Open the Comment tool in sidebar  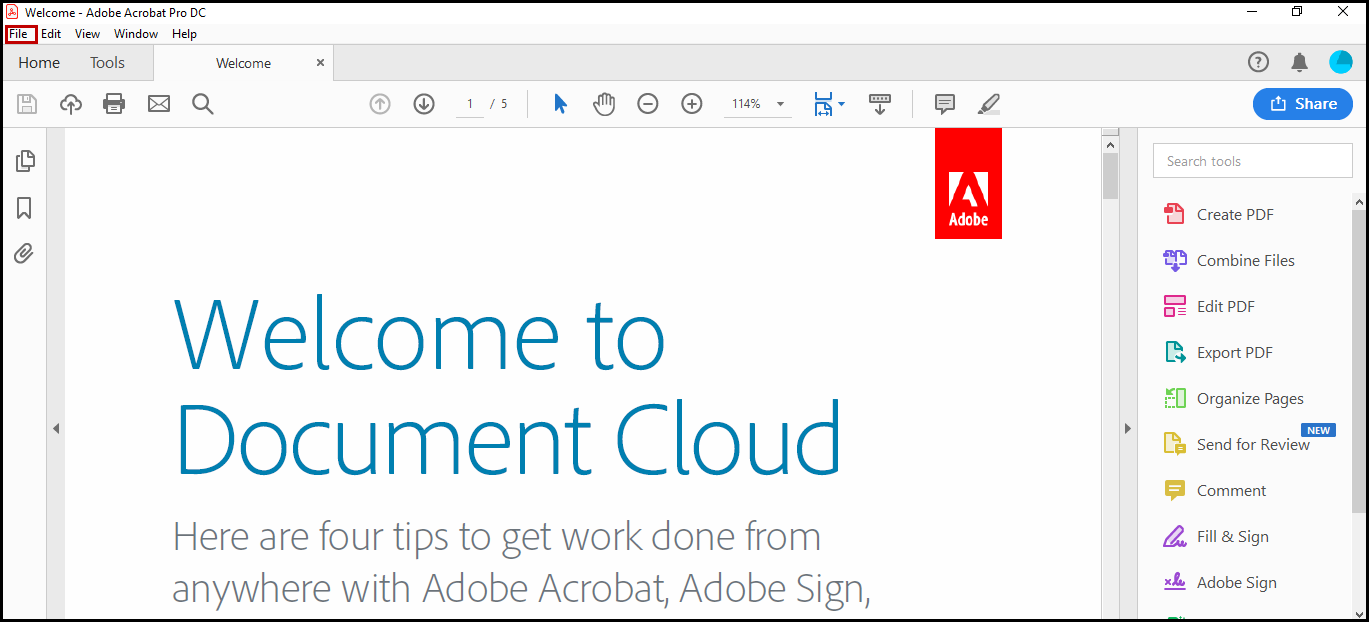pos(1215,490)
